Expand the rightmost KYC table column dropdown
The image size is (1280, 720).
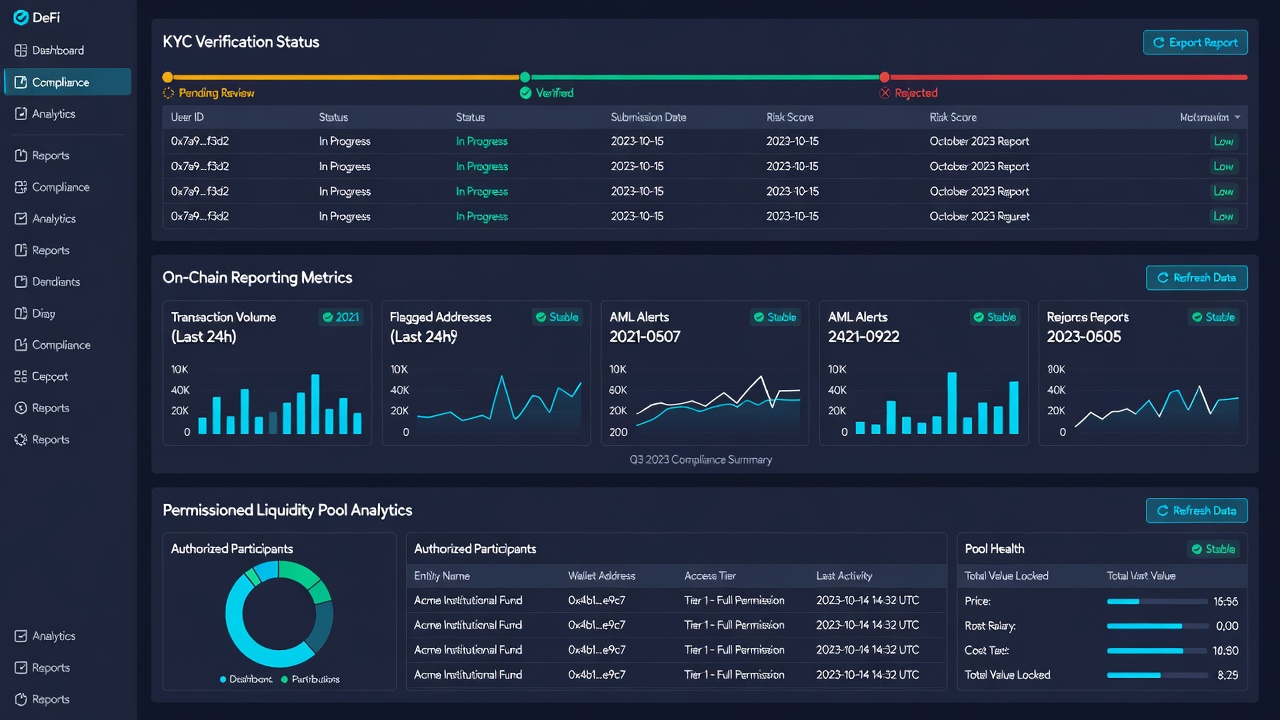pos(1237,118)
